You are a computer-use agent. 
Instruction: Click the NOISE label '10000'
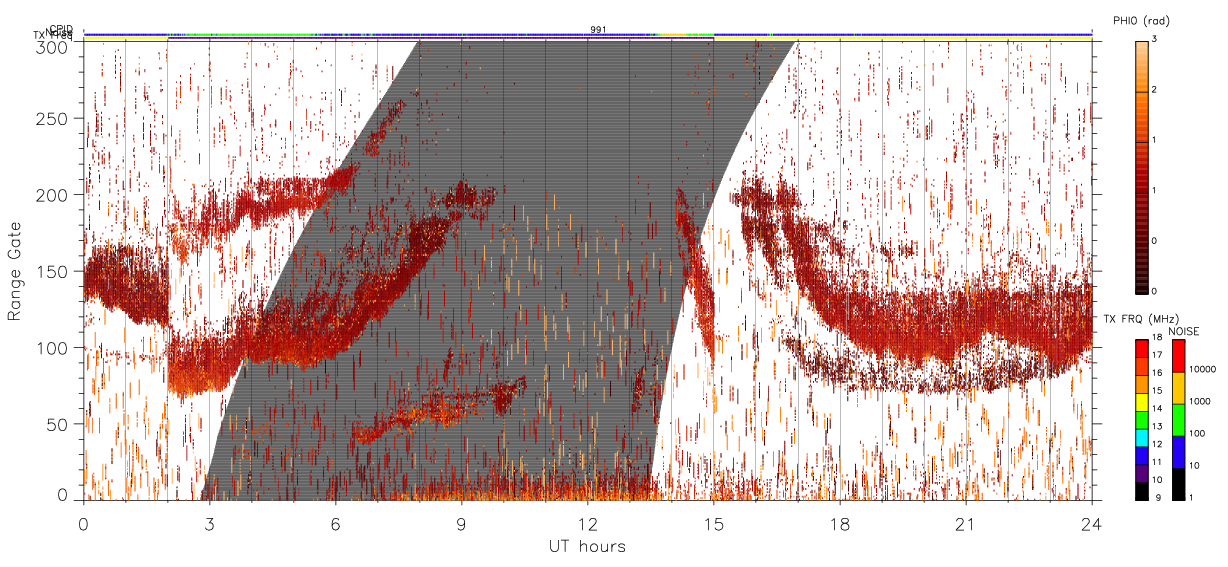tap(1203, 370)
